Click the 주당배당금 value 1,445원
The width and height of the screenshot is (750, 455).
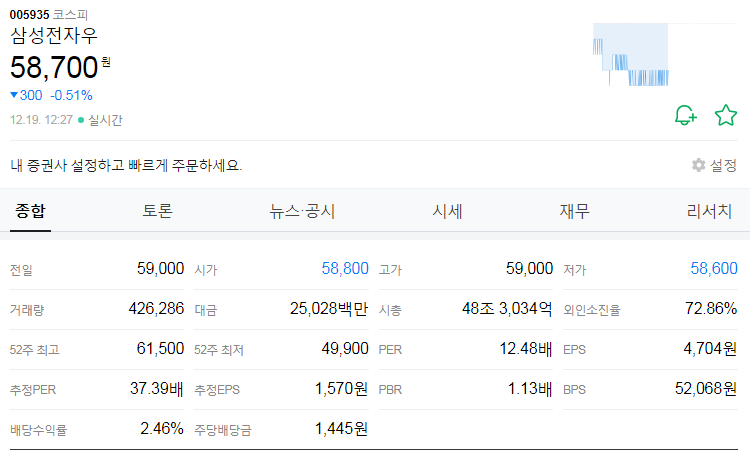342,428
